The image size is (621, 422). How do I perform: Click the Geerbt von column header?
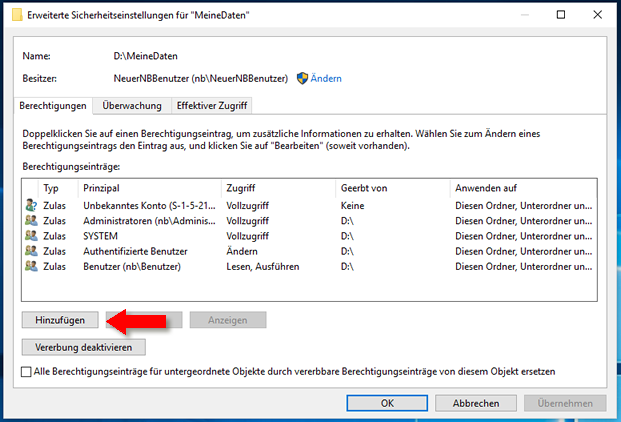pyautogui.click(x=392, y=187)
